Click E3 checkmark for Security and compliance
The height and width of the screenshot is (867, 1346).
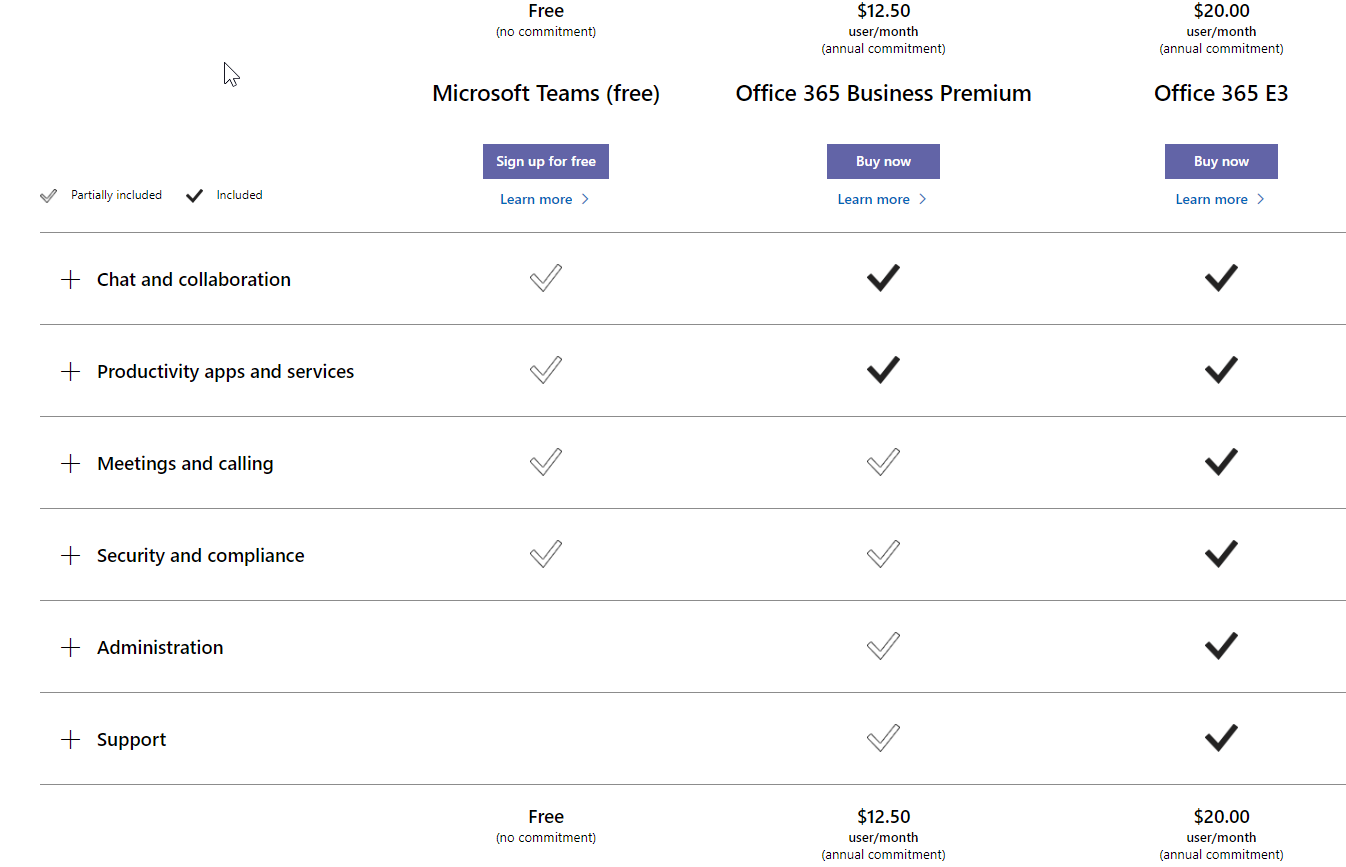pos(1221,554)
